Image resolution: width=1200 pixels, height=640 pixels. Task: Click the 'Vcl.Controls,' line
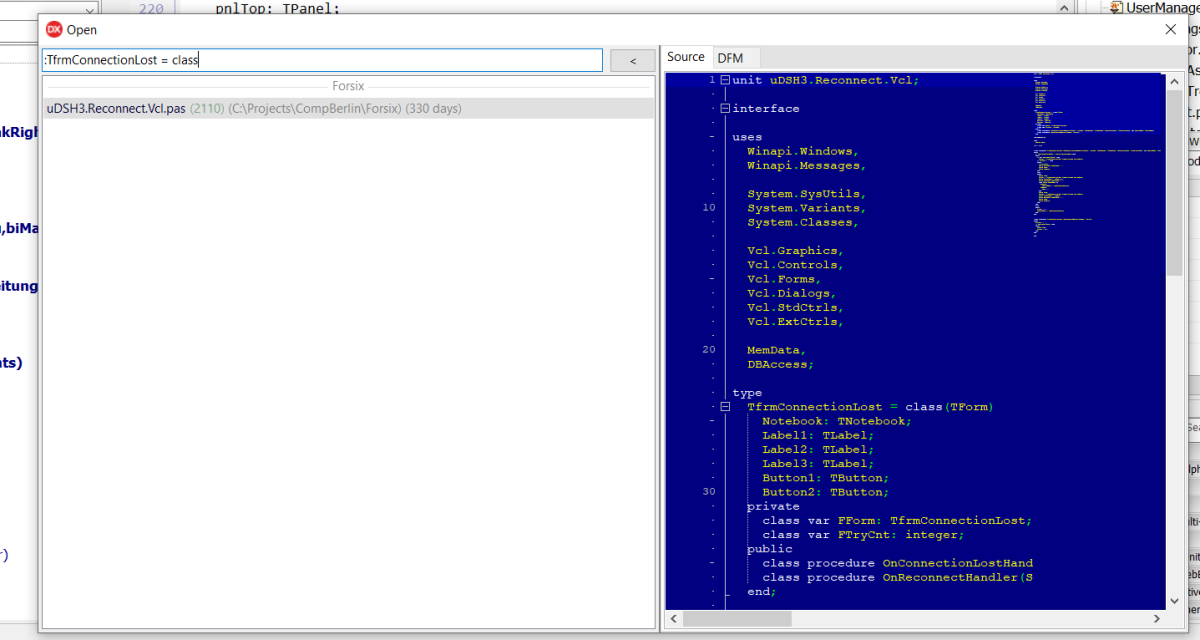[x=796, y=265]
